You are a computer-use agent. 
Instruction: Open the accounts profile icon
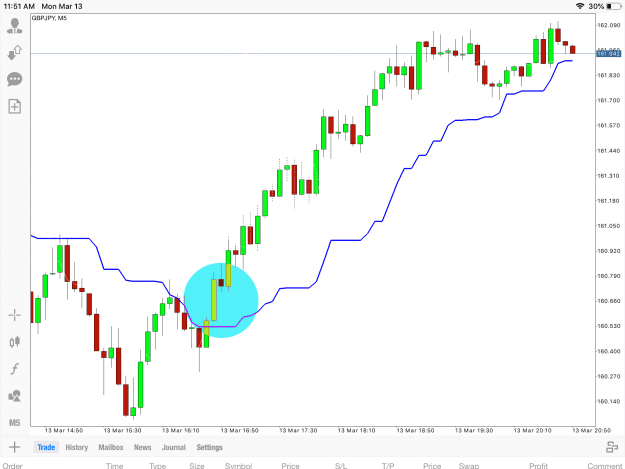coord(14,26)
